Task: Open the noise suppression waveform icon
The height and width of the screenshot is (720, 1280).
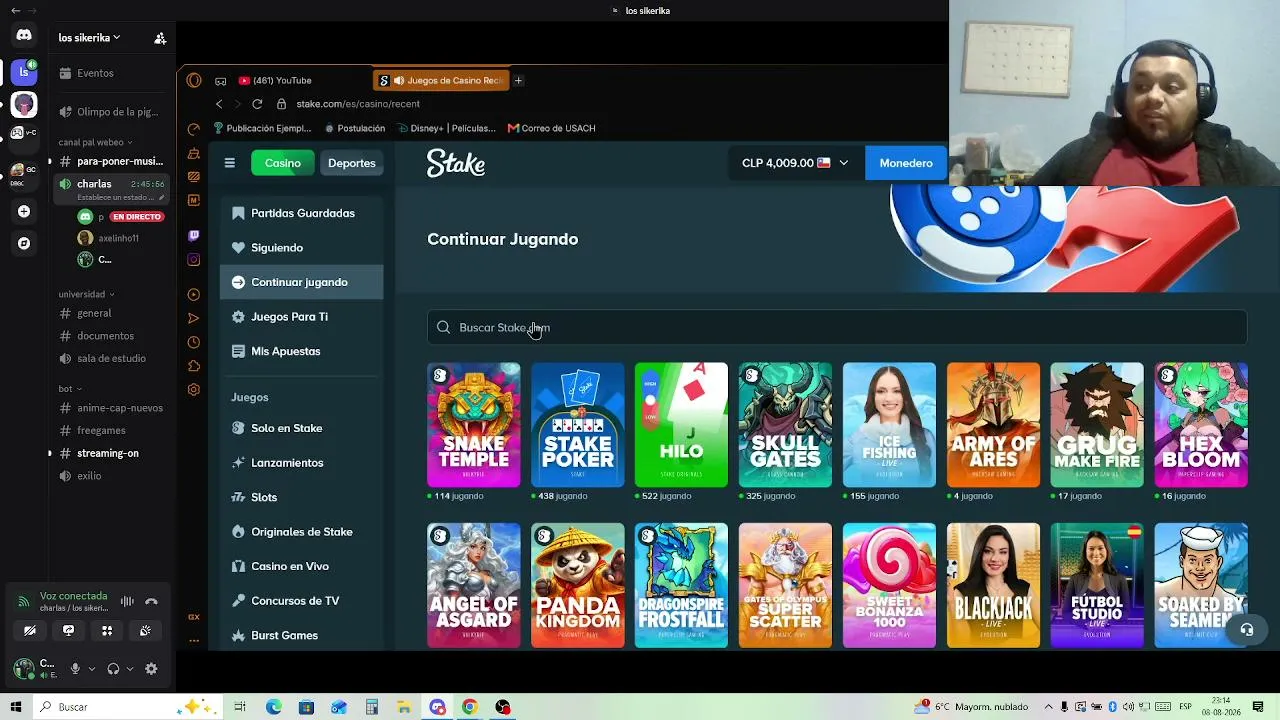Action: 127,601
